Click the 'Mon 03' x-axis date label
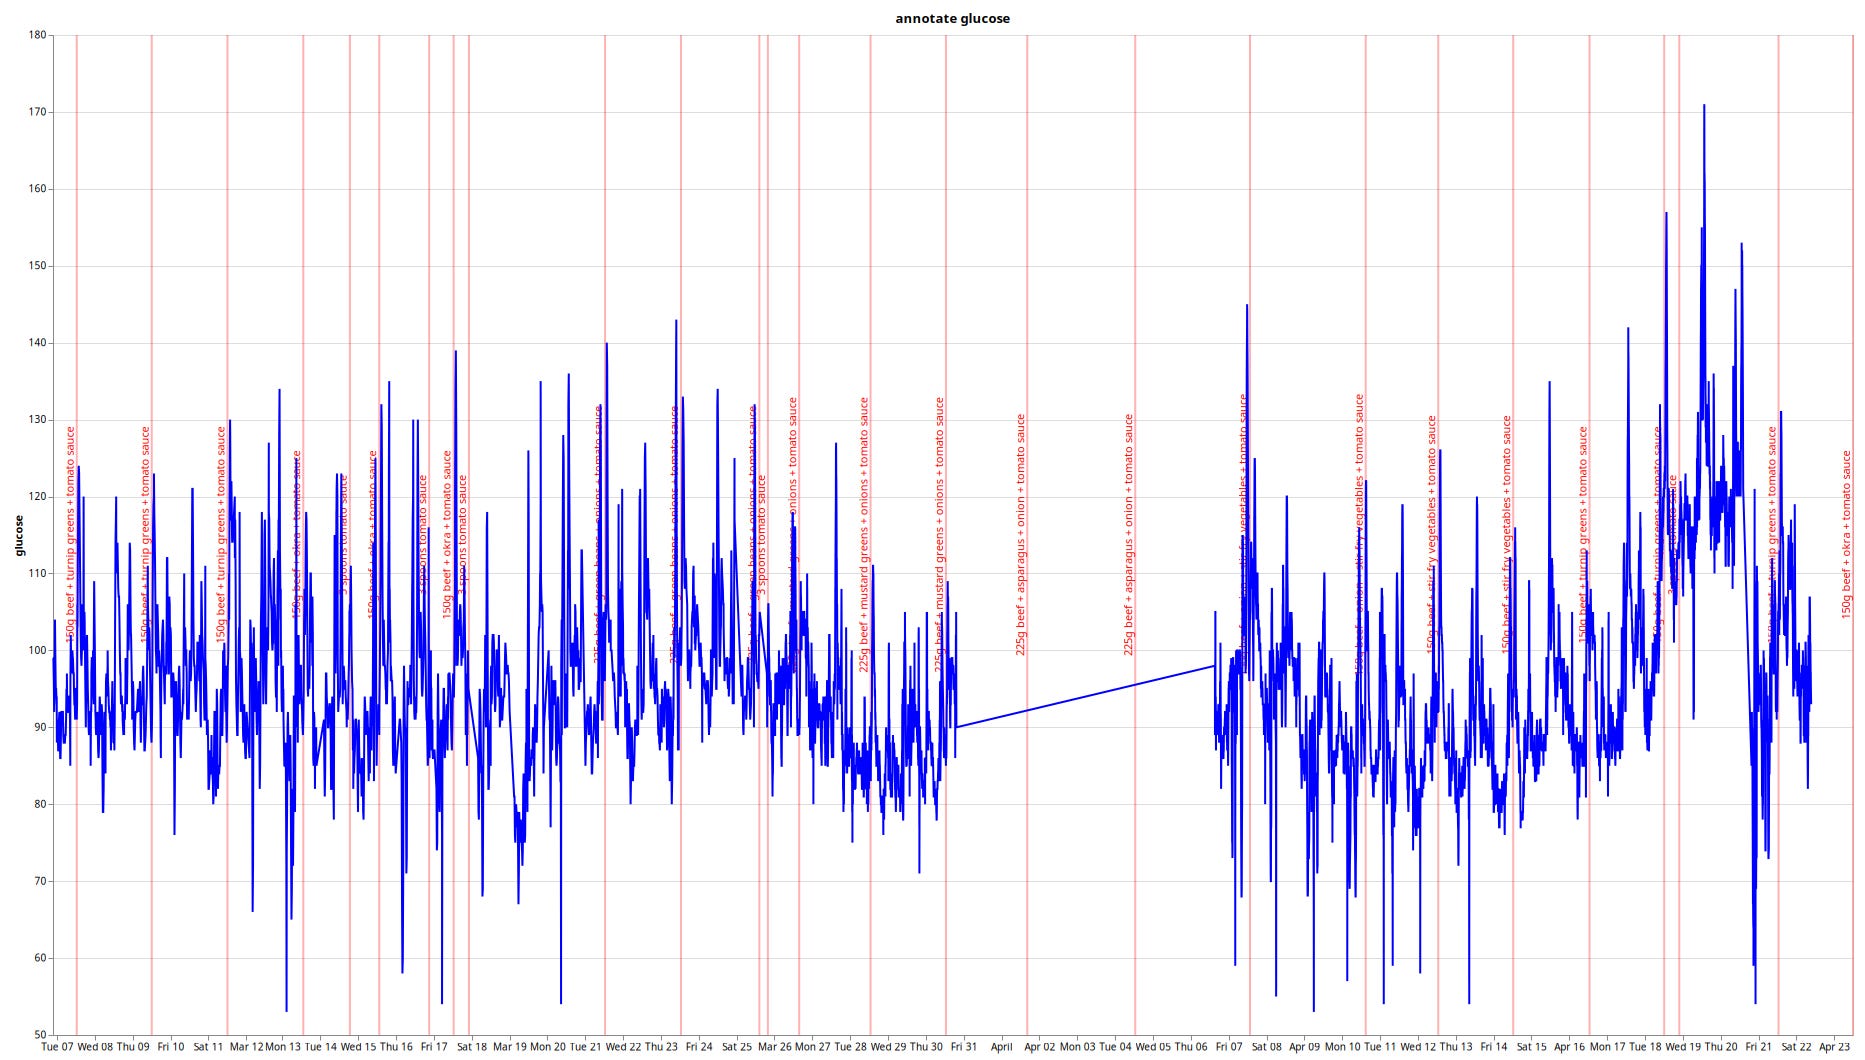This screenshot has height=1060, width=1865. tap(1077, 1048)
